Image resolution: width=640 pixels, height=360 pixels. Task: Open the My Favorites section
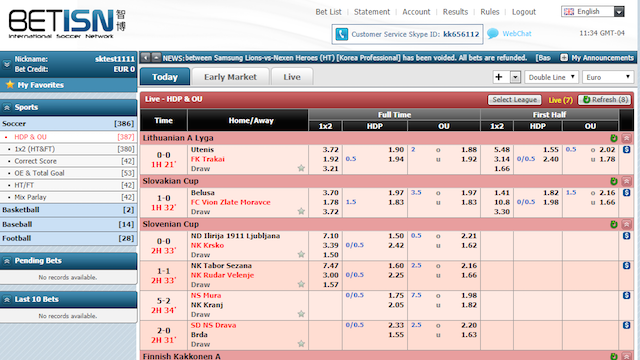pos(68,85)
